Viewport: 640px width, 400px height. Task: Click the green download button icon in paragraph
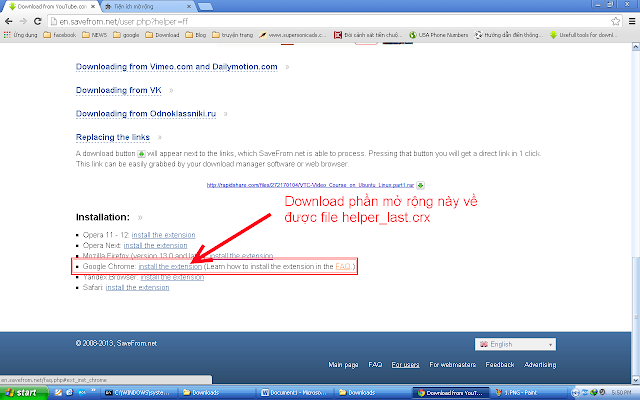coord(141,154)
